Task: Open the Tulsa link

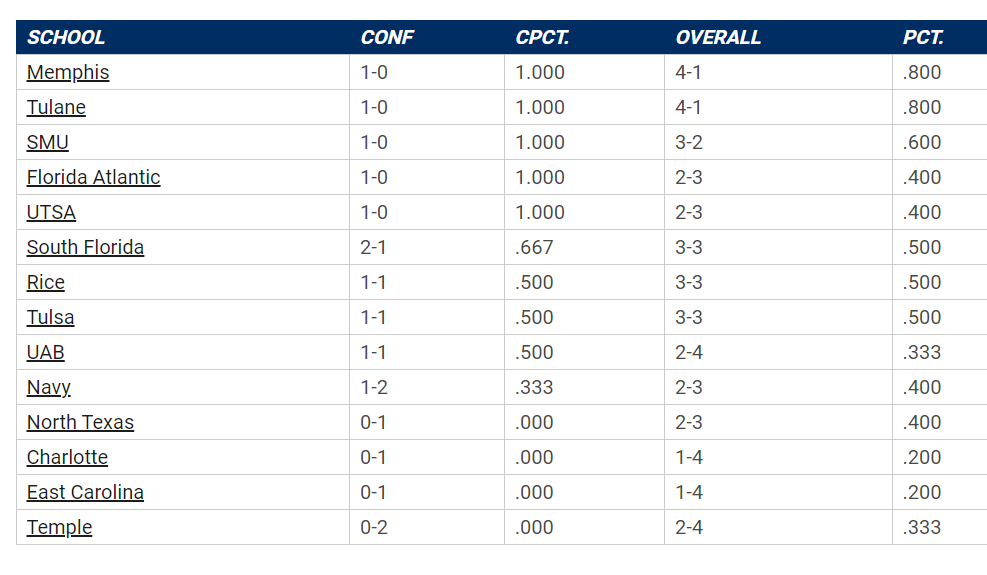Action: point(50,317)
